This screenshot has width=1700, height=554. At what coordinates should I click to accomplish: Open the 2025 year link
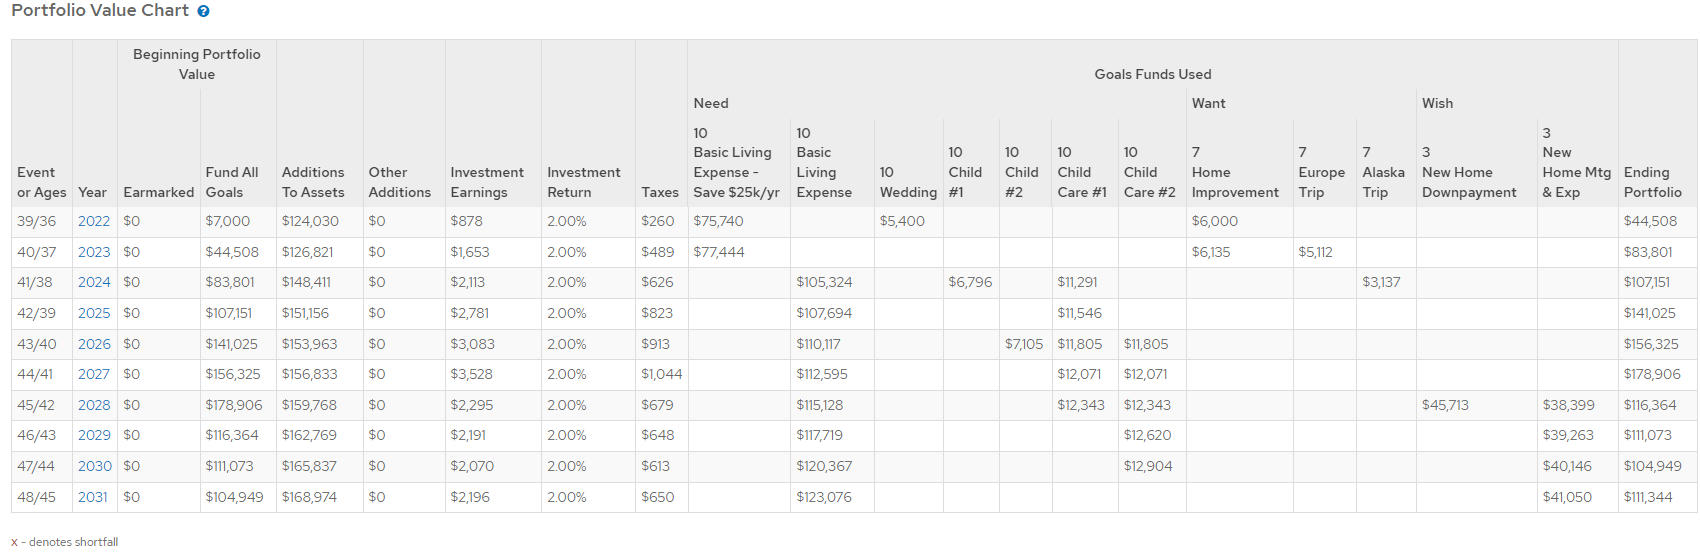coord(94,313)
